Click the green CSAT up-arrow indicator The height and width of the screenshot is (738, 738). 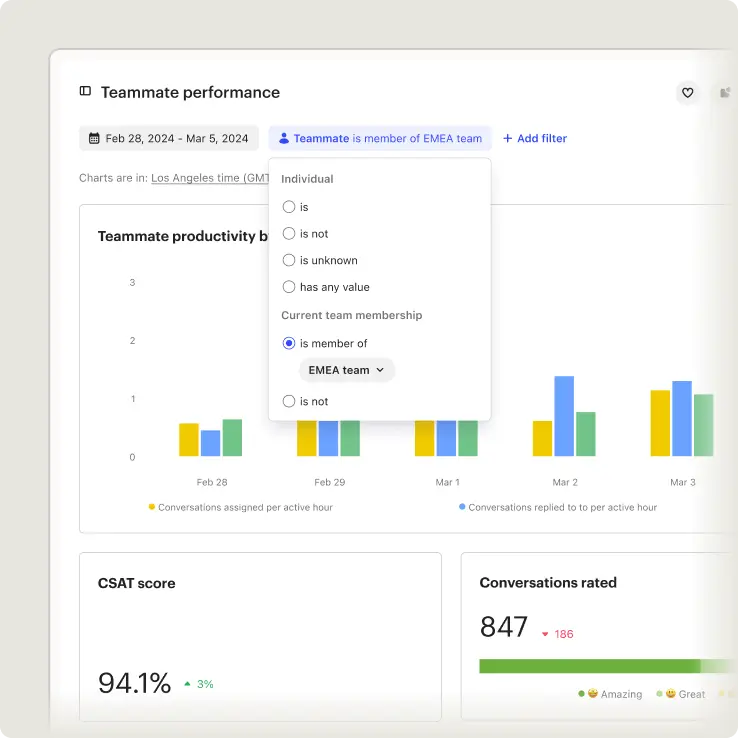pos(186,684)
